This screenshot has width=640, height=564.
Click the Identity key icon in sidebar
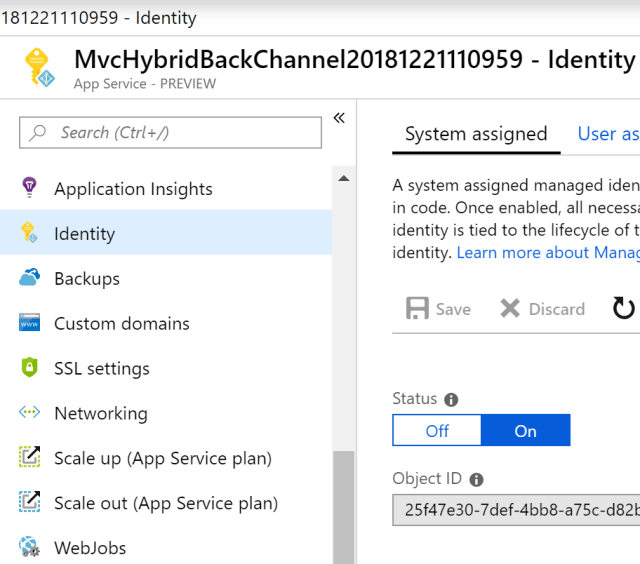(29, 233)
